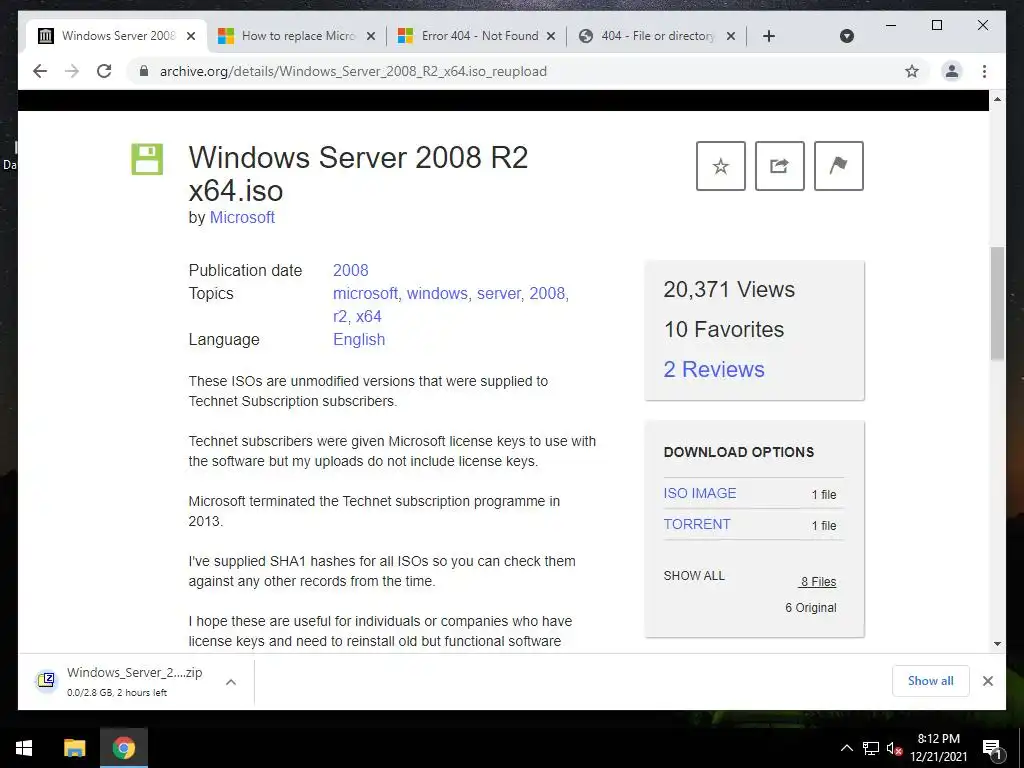Click the server topic link

[499, 293]
